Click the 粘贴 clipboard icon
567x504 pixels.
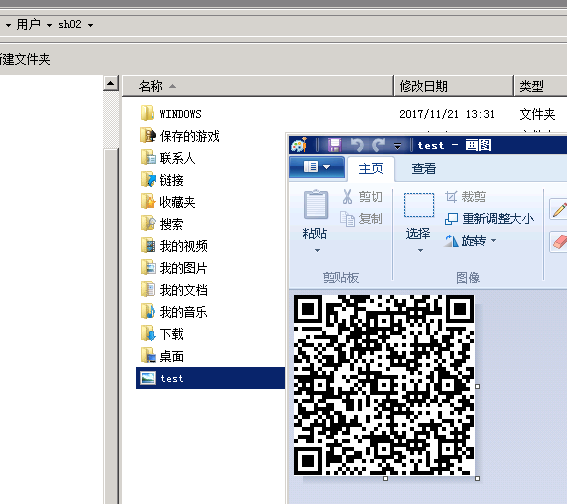click(316, 205)
